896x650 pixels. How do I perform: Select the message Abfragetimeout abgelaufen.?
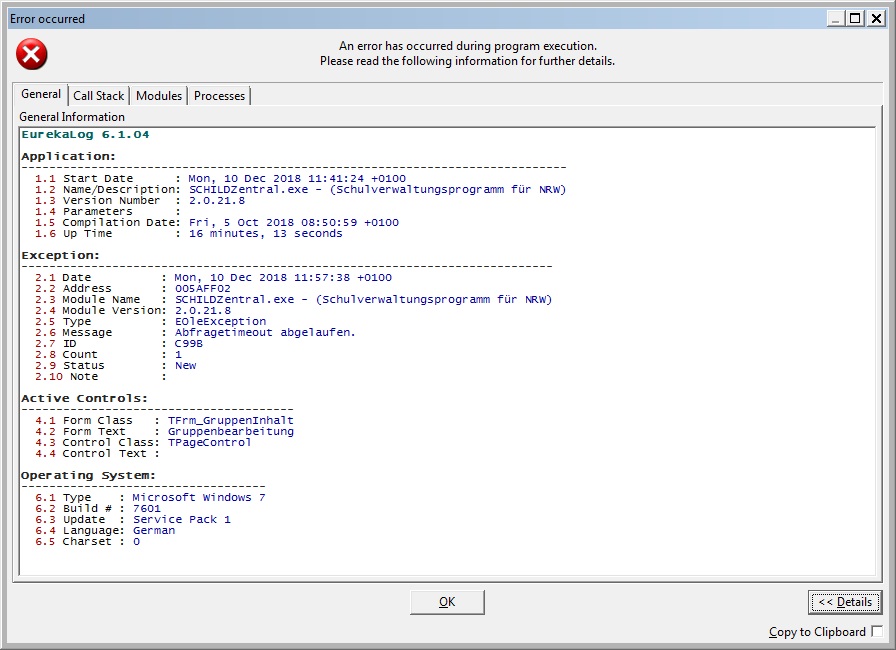coord(265,332)
